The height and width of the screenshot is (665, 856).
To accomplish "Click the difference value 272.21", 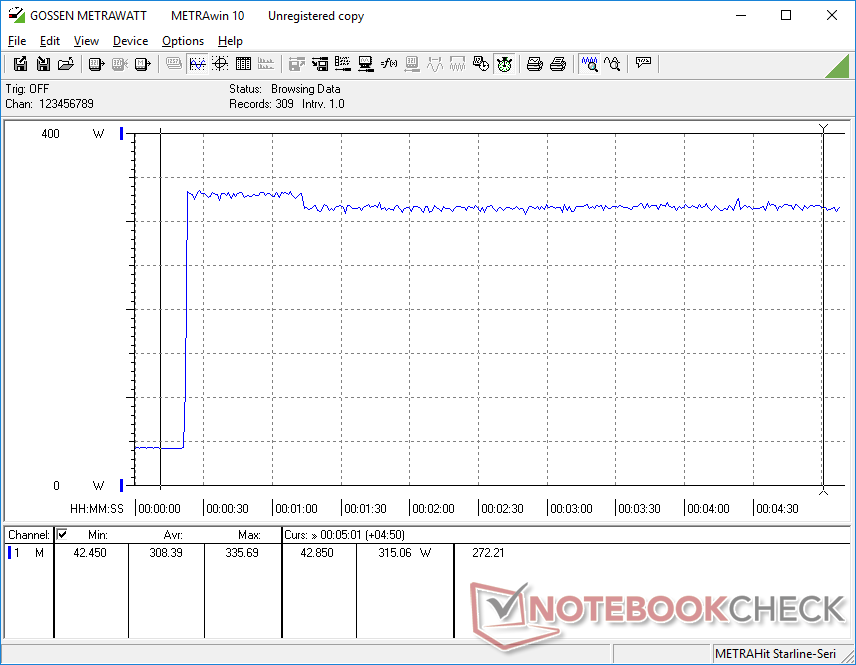I will coord(488,553).
